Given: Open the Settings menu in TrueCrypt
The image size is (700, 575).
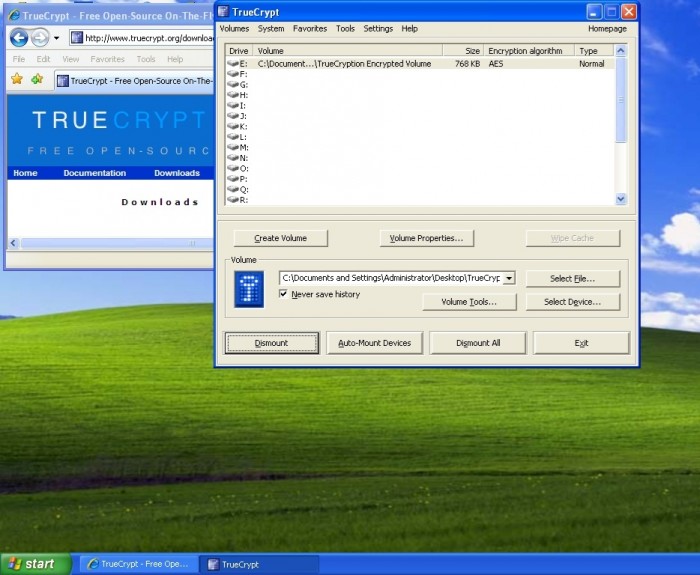Looking at the screenshot, I should (x=378, y=29).
